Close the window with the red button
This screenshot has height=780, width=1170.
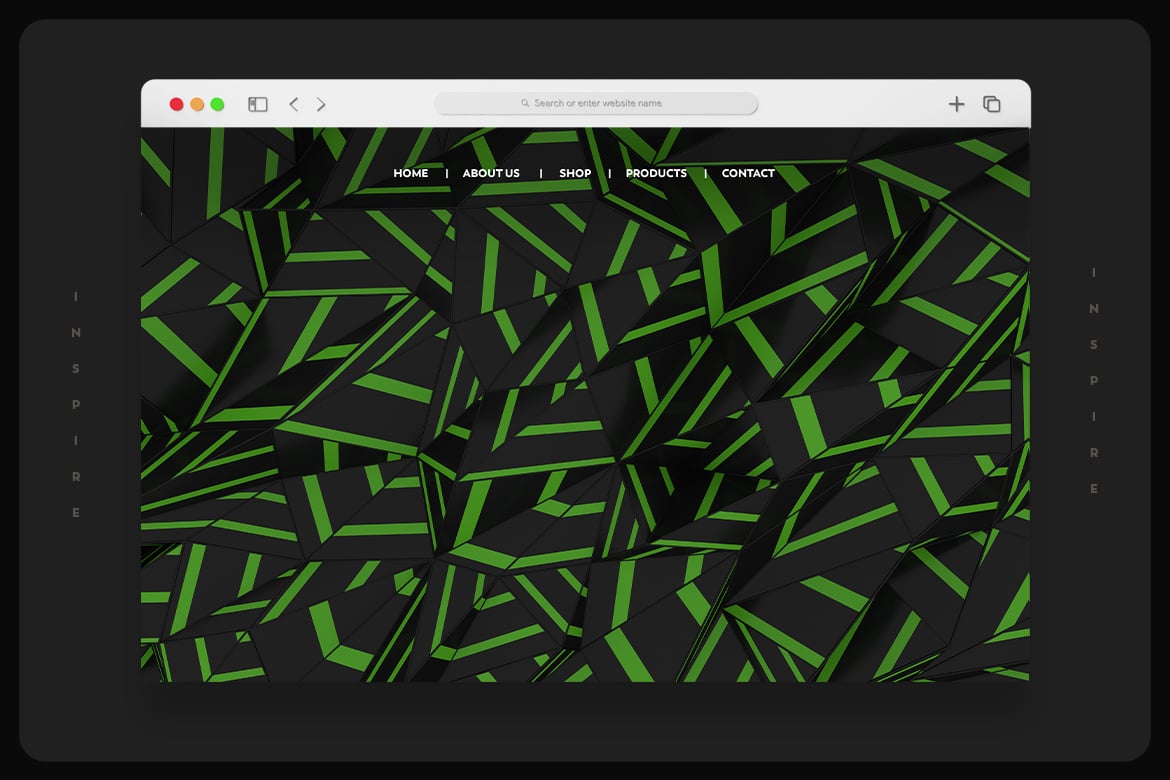[176, 104]
